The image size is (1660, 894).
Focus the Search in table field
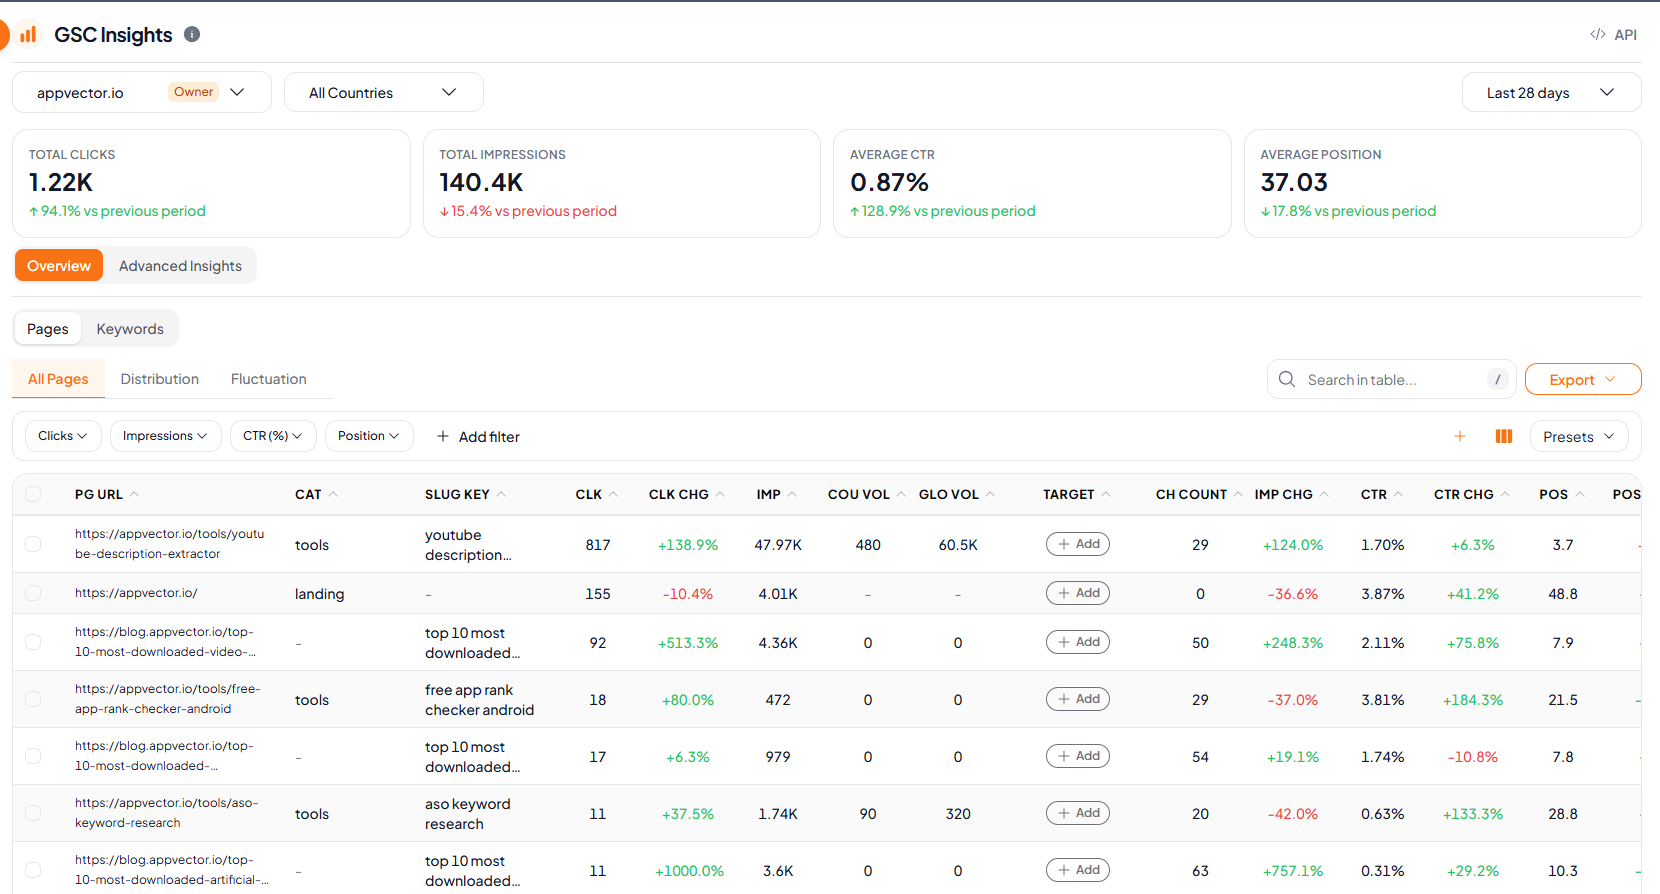coord(1392,379)
